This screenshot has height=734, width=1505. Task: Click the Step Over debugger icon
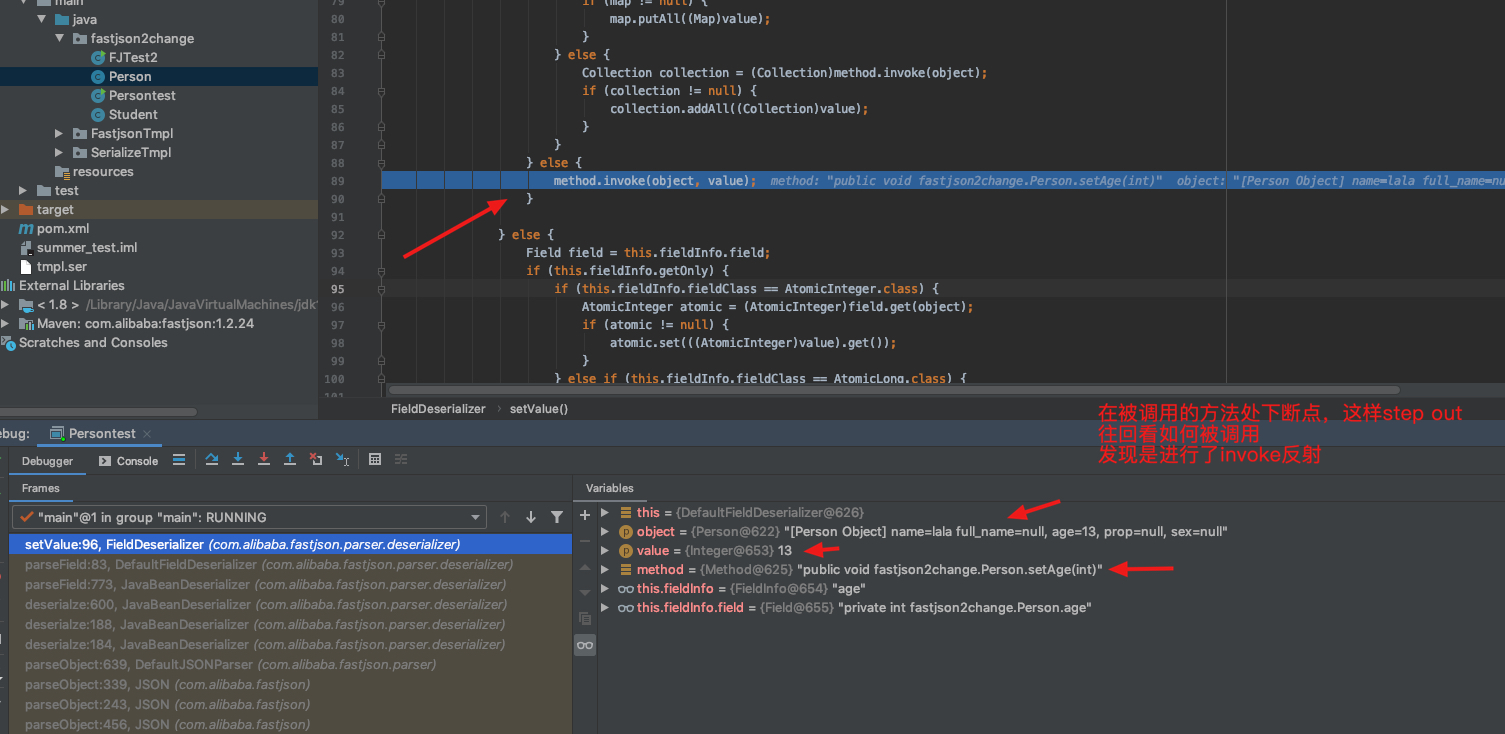pyautogui.click(x=212, y=460)
